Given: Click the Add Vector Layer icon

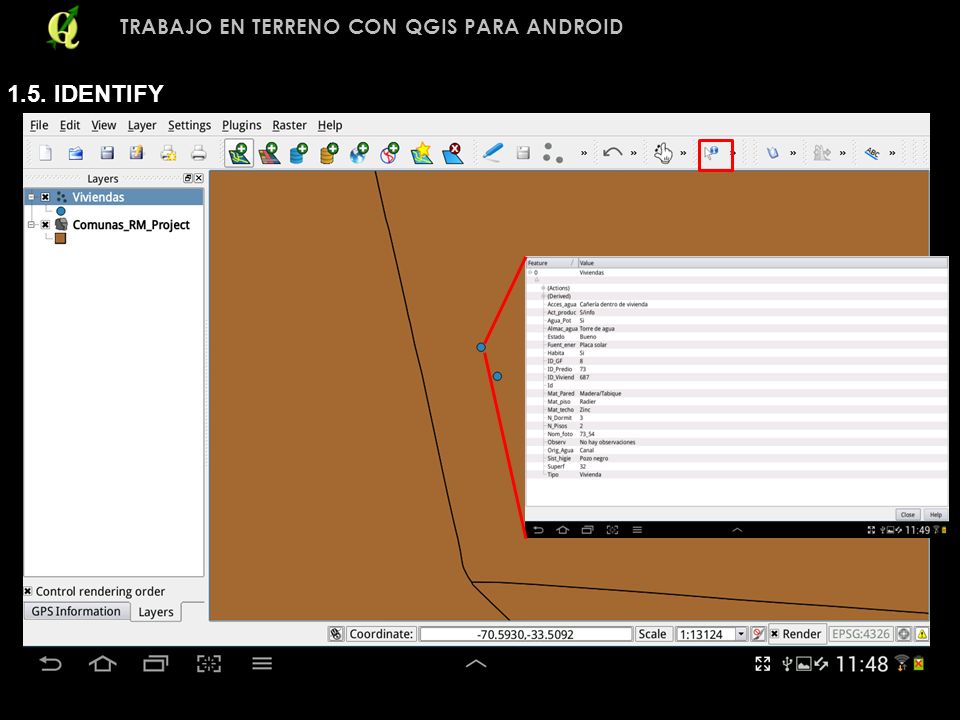Looking at the screenshot, I should coord(239,152).
